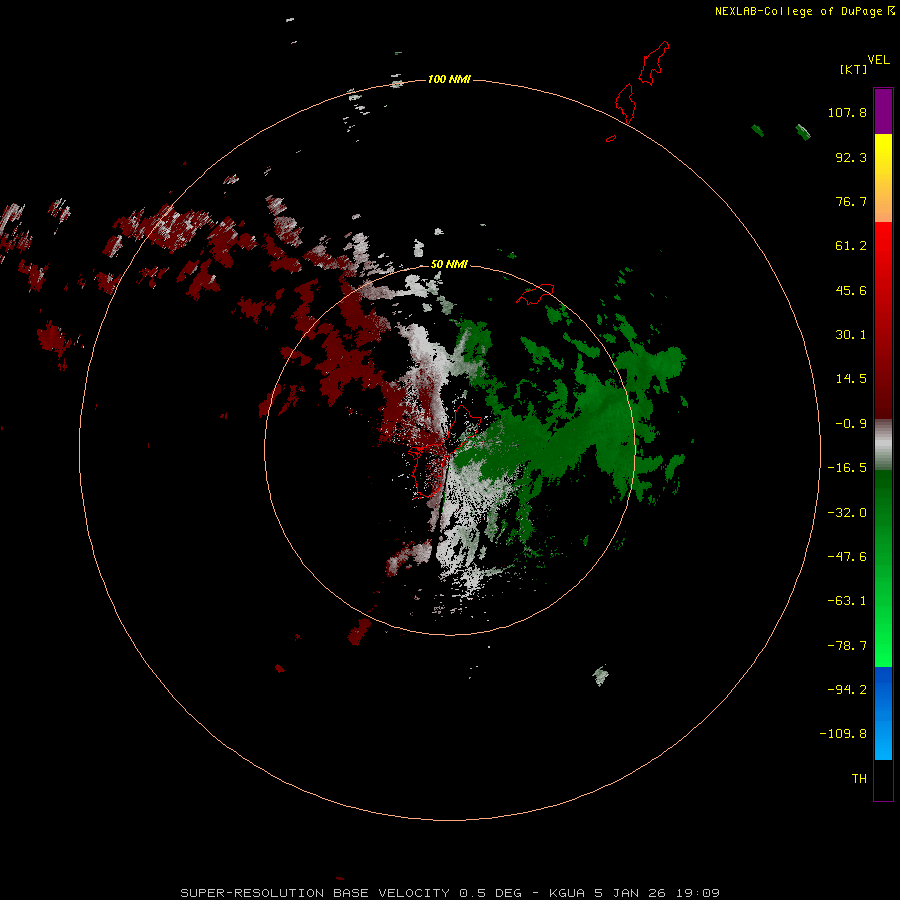Image resolution: width=900 pixels, height=900 pixels.
Task: Click the -94.2 velocity legend value
Action: tap(847, 689)
